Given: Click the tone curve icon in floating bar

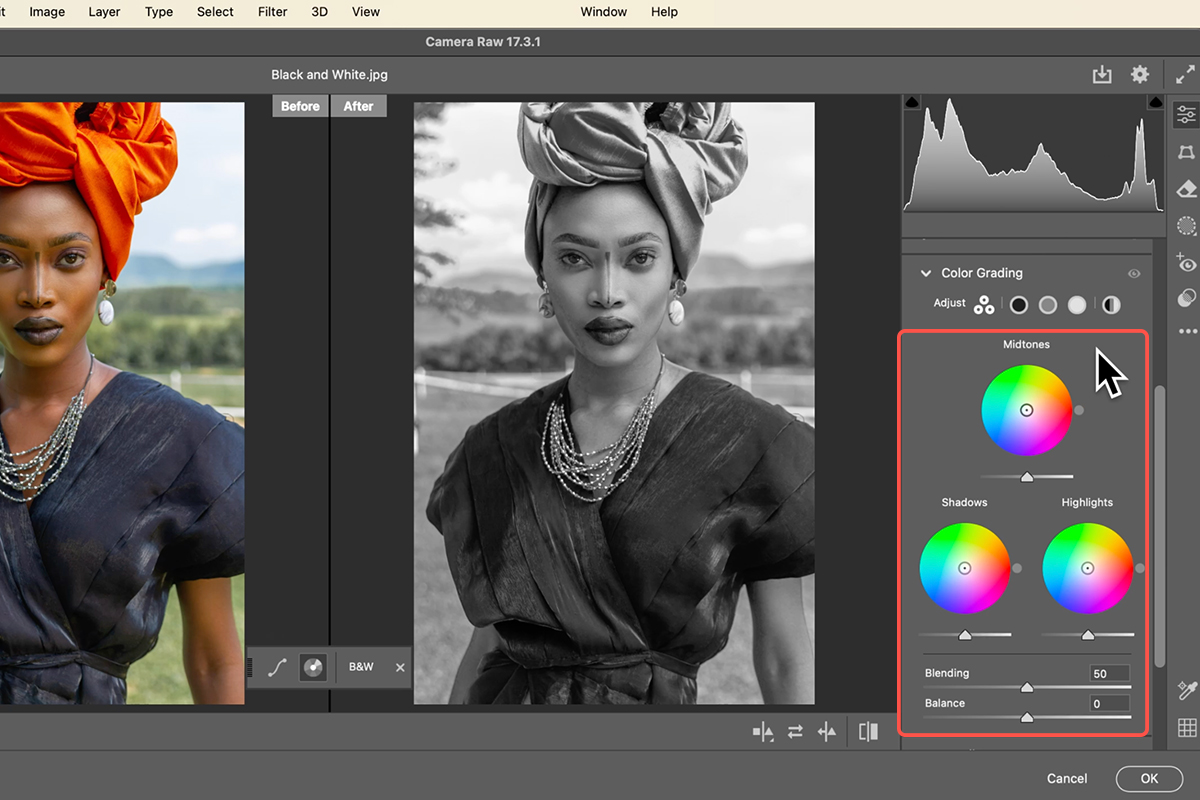Looking at the screenshot, I should pos(276,667).
